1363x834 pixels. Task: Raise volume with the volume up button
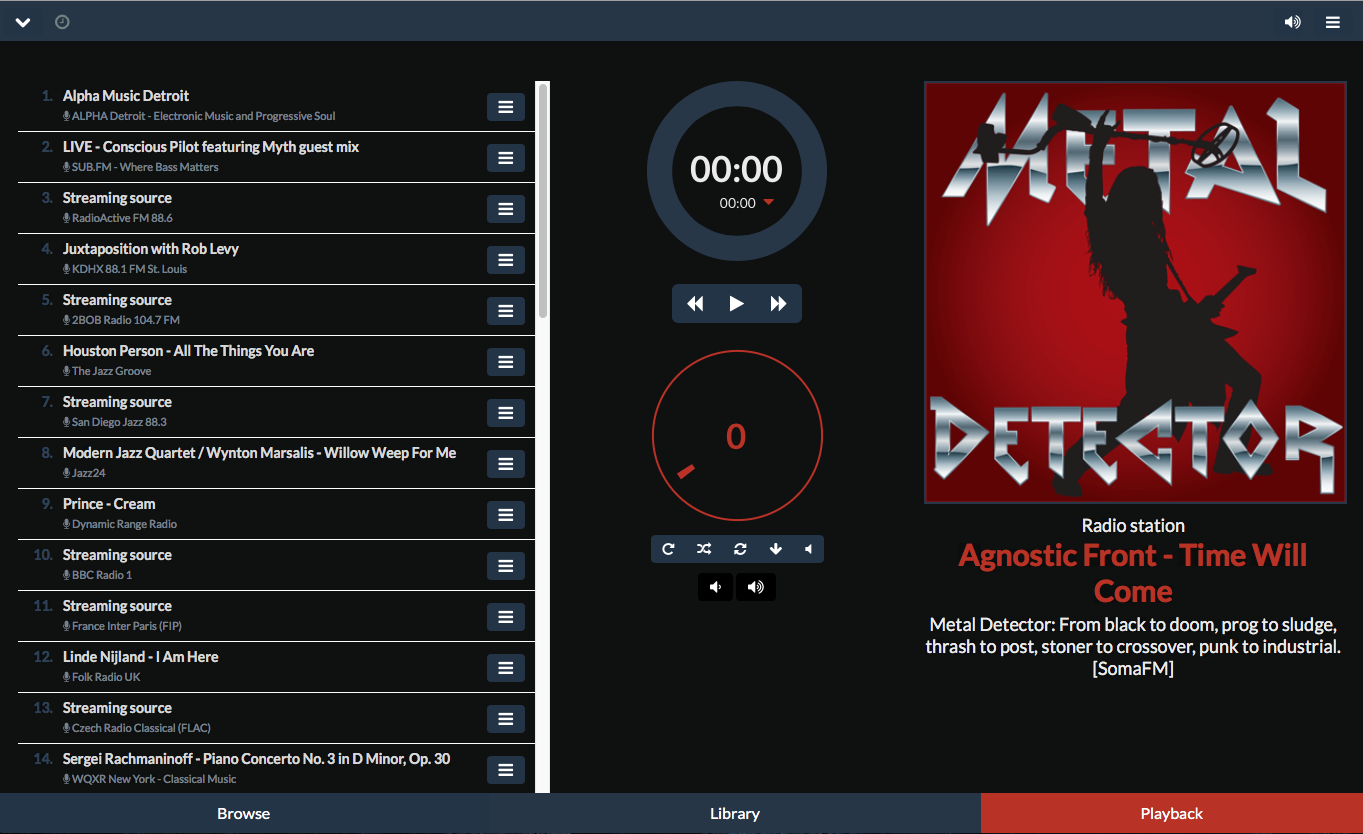click(756, 587)
